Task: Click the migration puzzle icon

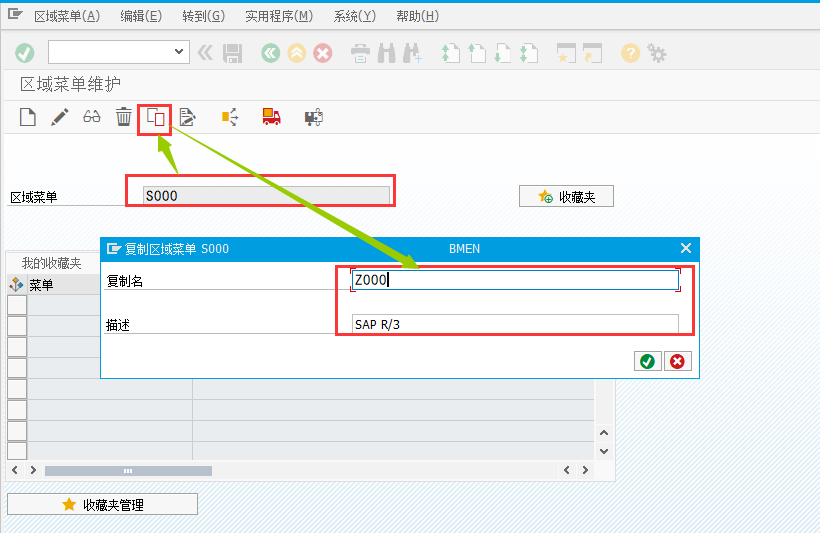Action: point(313,117)
